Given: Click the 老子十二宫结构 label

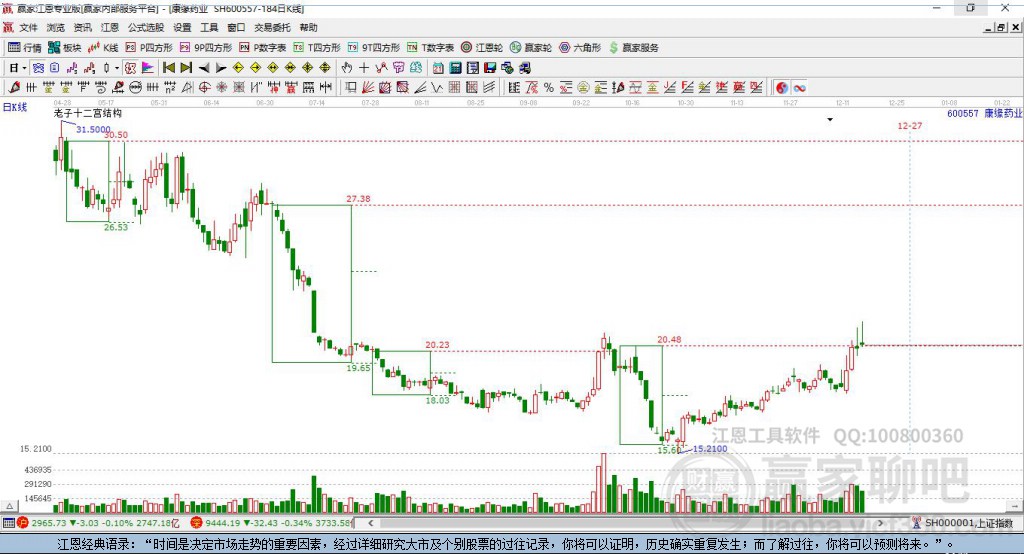Looking at the screenshot, I should (88, 113).
